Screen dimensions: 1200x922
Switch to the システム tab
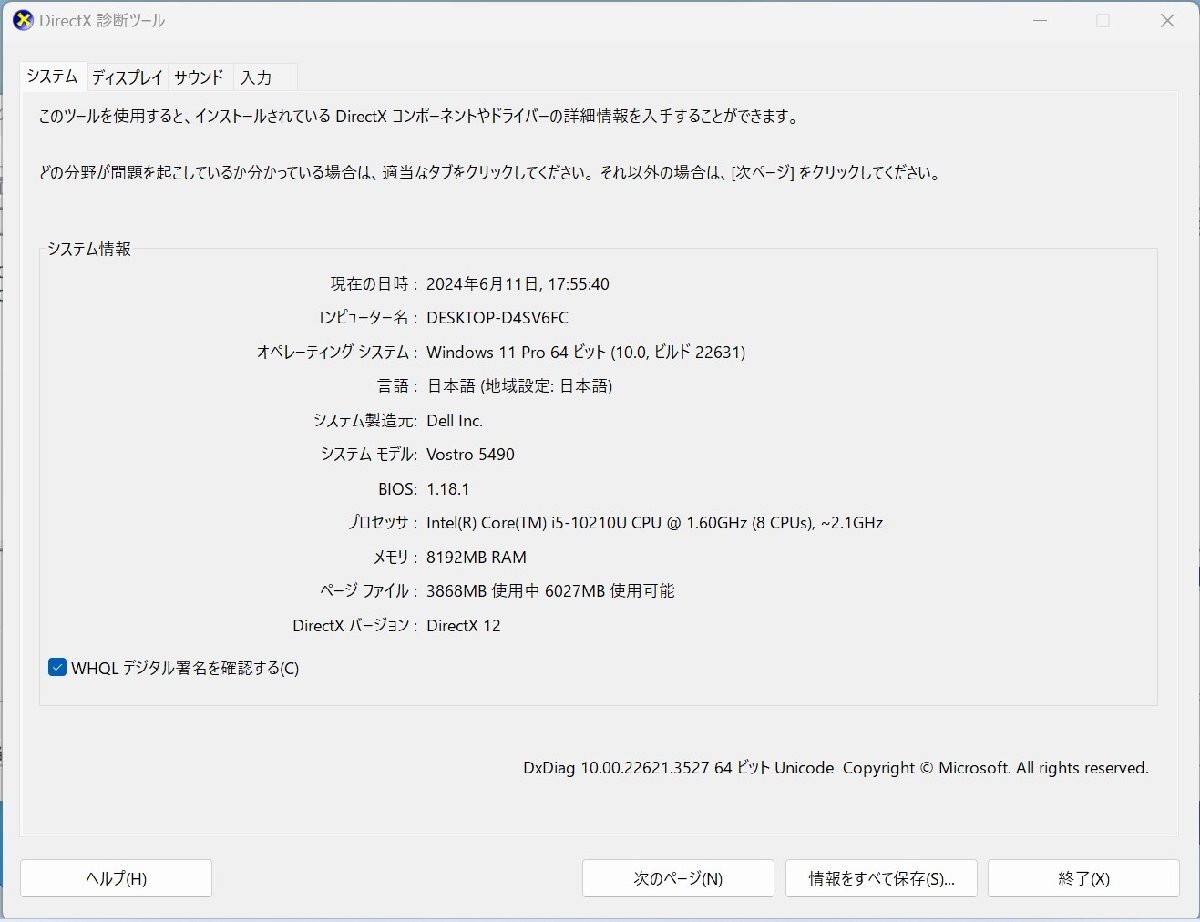coord(52,77)
